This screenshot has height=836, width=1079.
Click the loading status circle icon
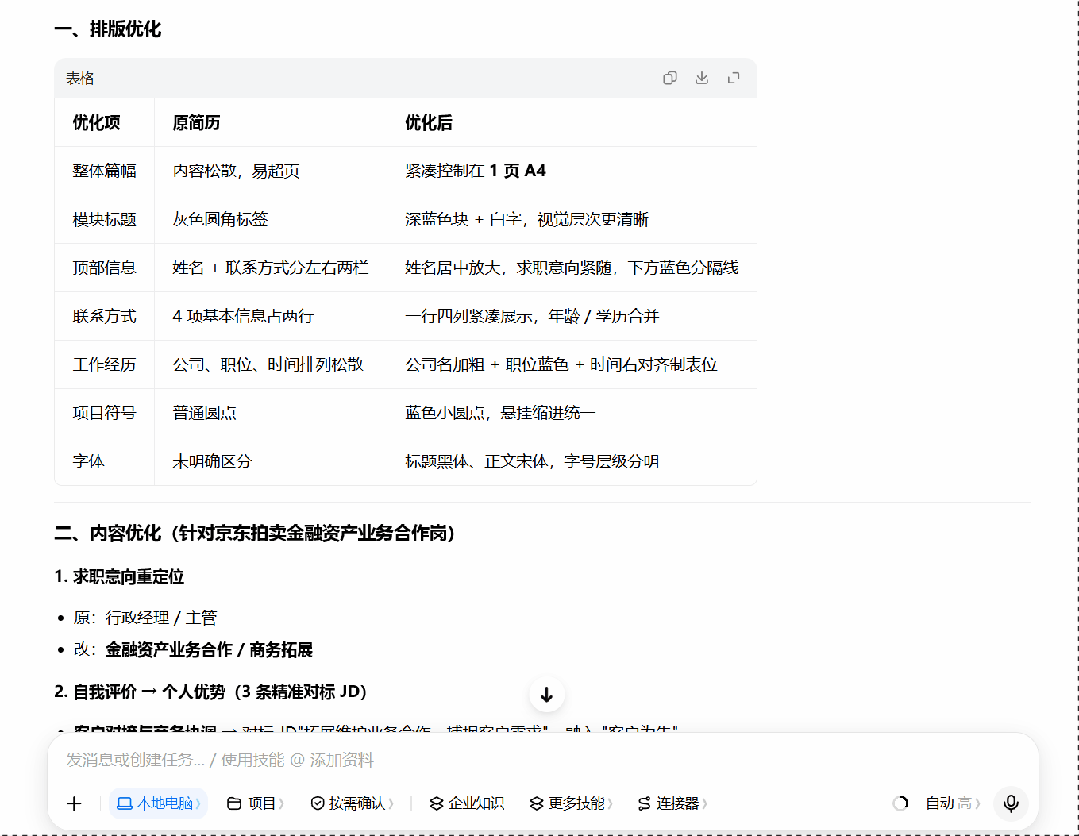tap(900, 803)
